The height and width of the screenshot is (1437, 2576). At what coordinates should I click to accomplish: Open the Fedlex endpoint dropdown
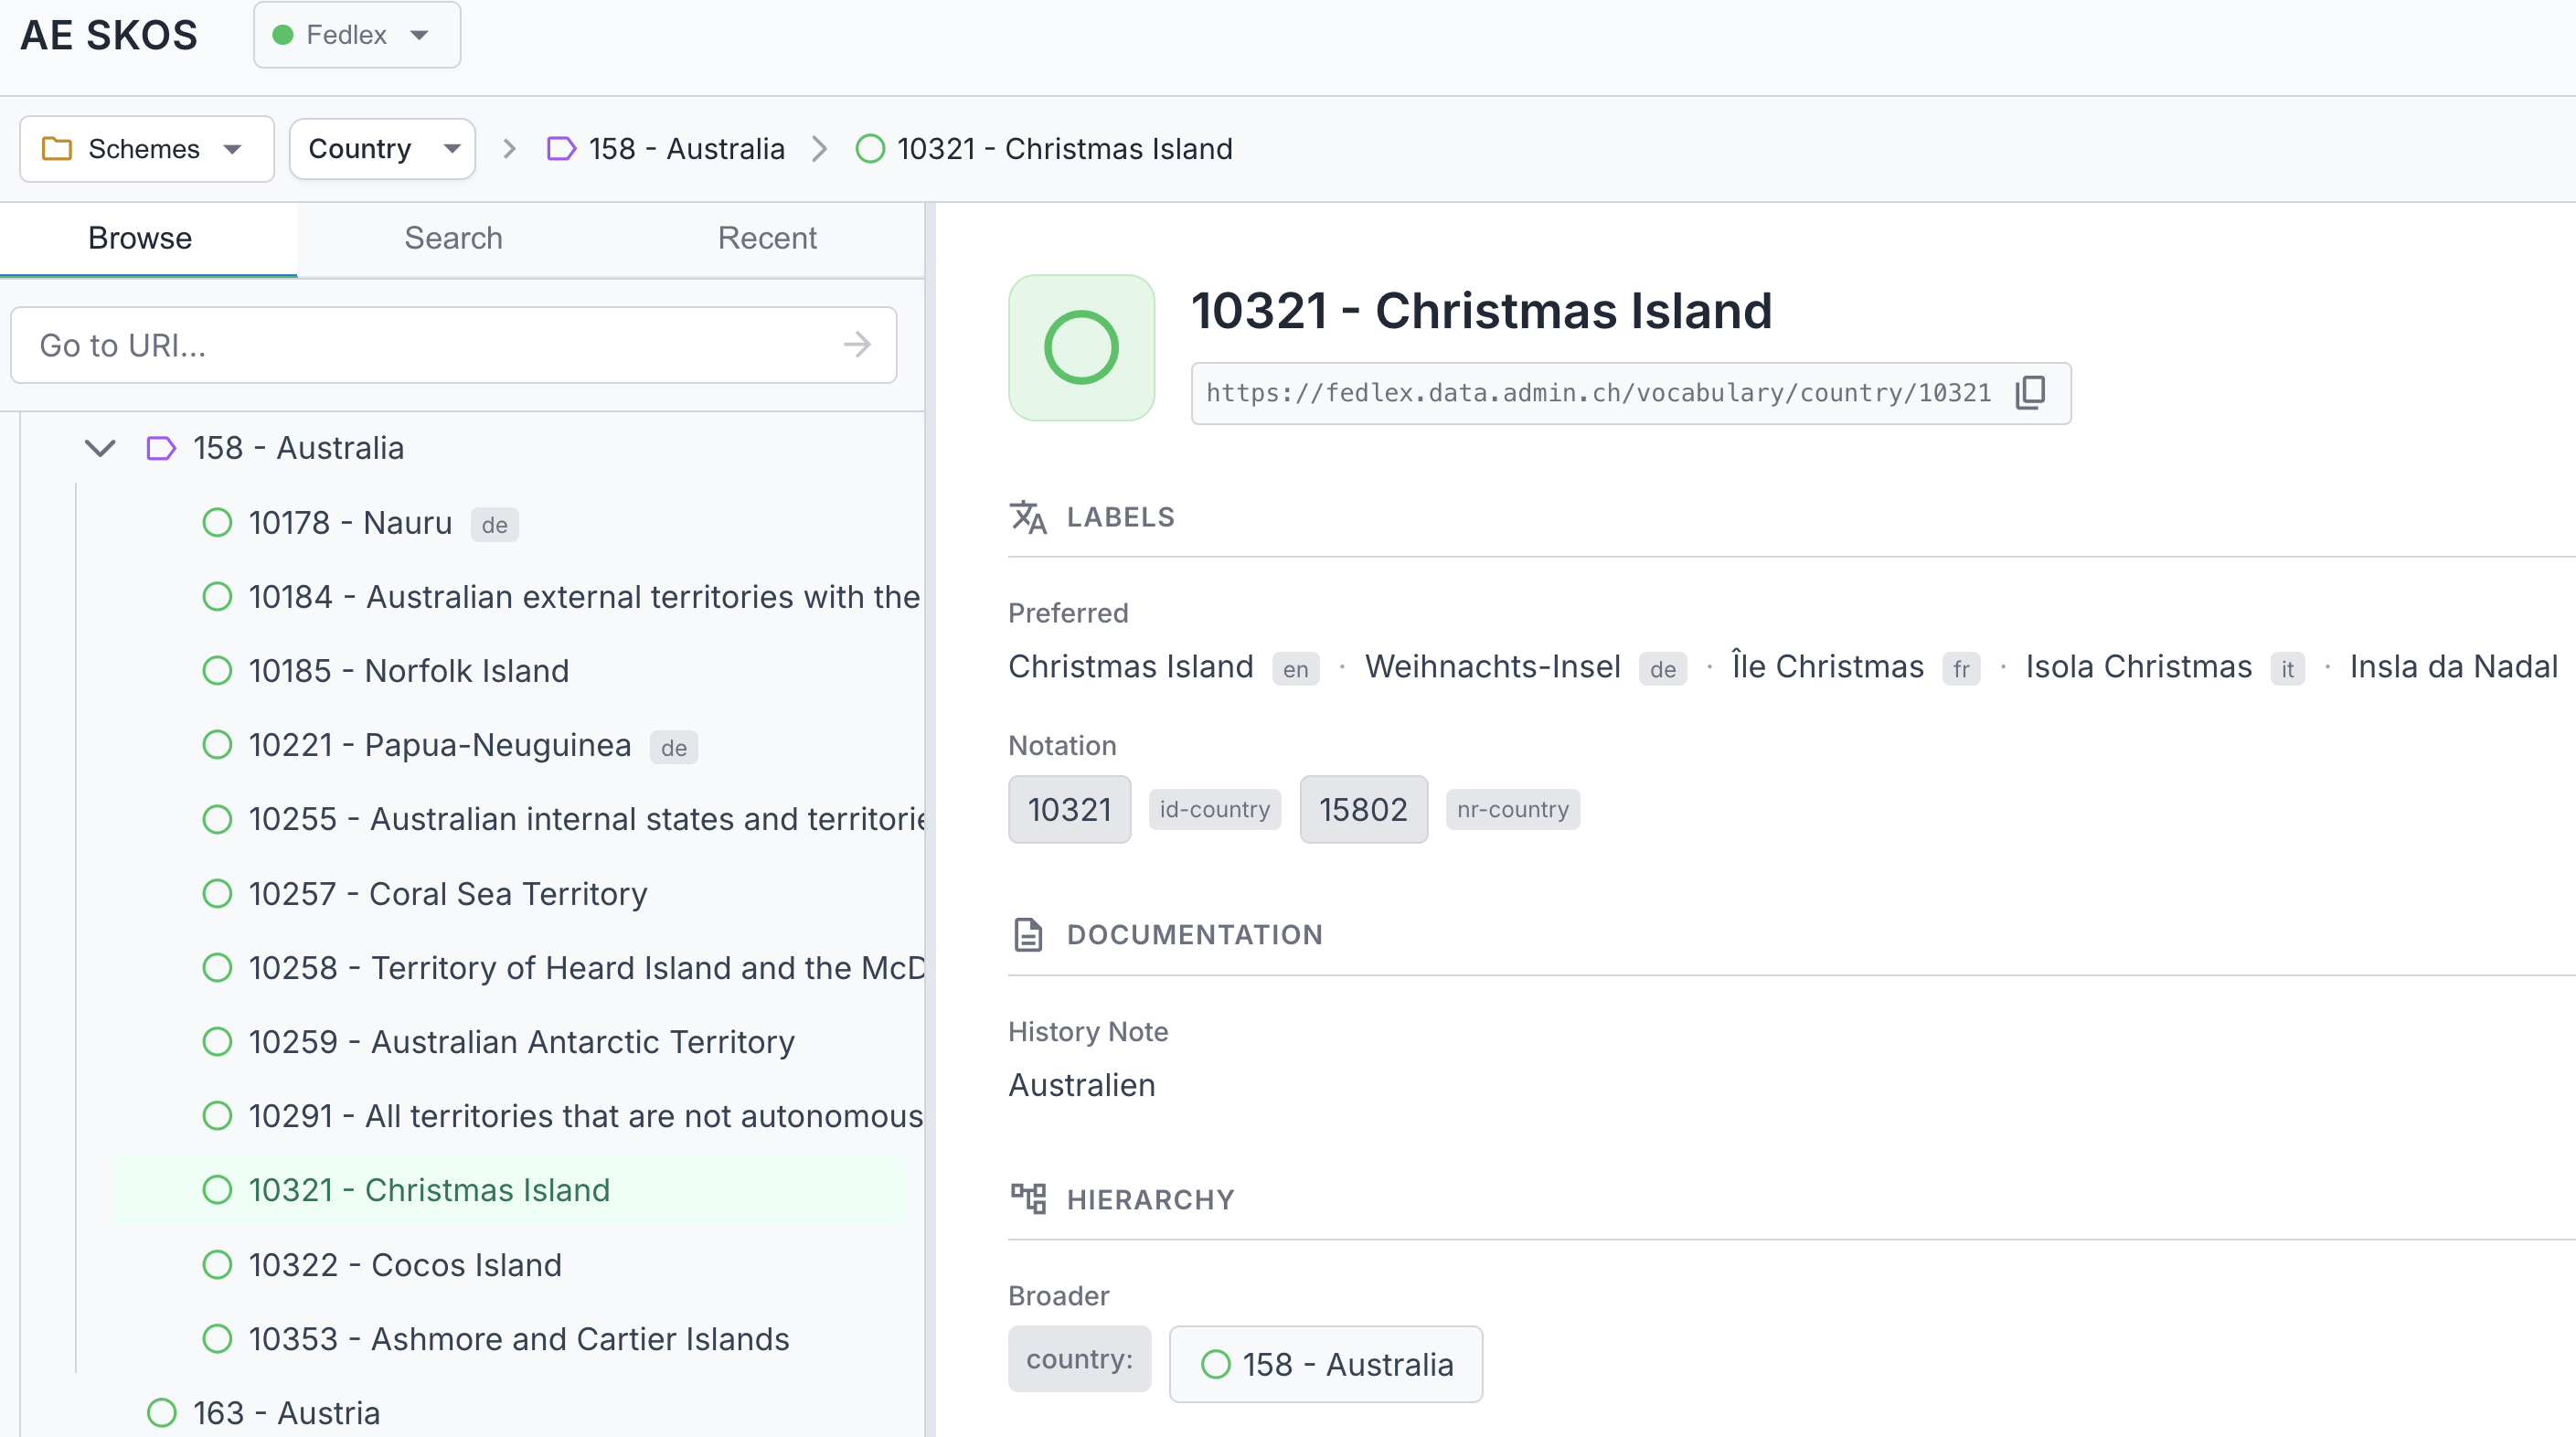357,35
